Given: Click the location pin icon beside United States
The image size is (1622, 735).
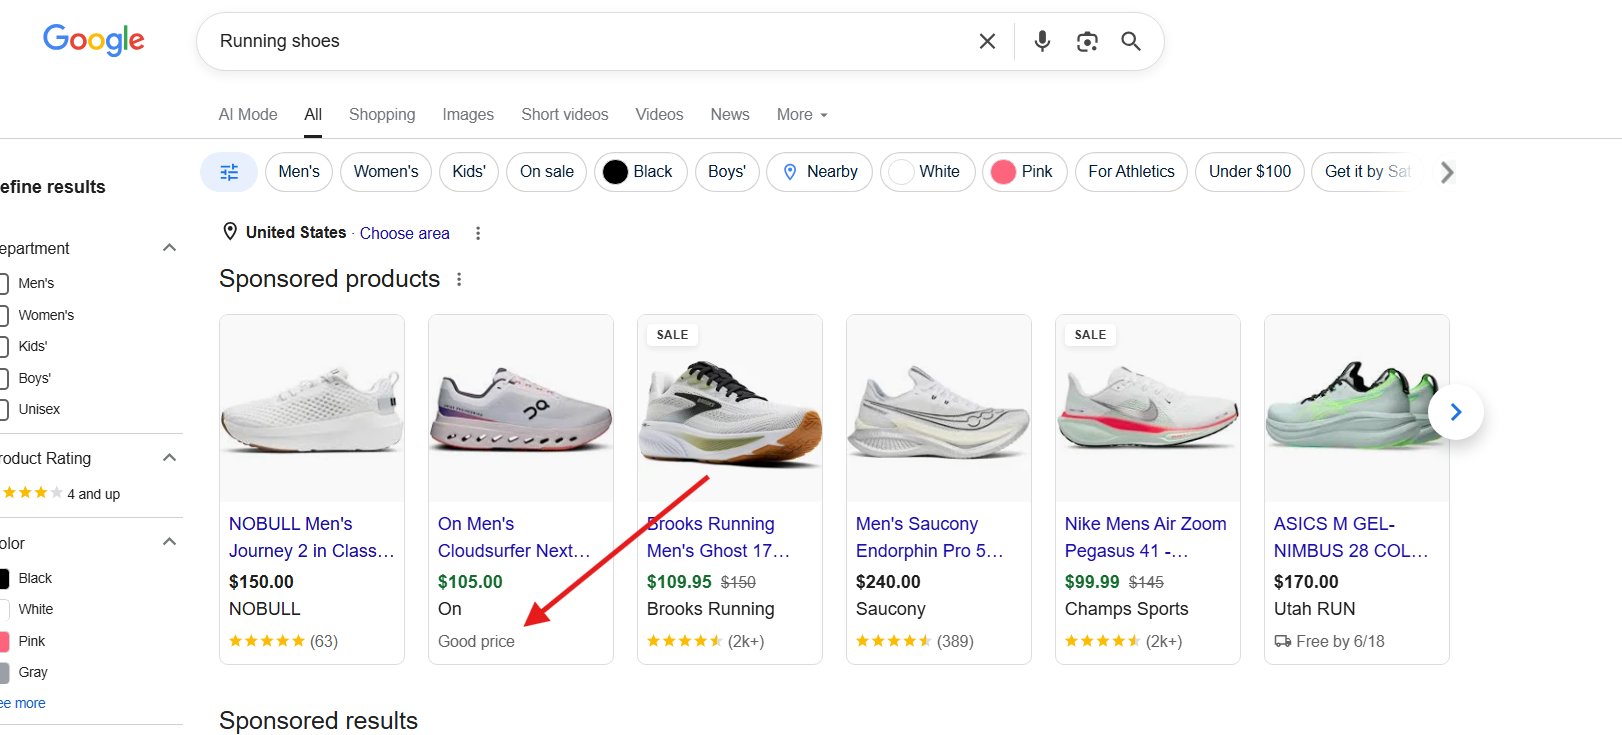Looking at the screenshot, I should [x=230, y=232].
